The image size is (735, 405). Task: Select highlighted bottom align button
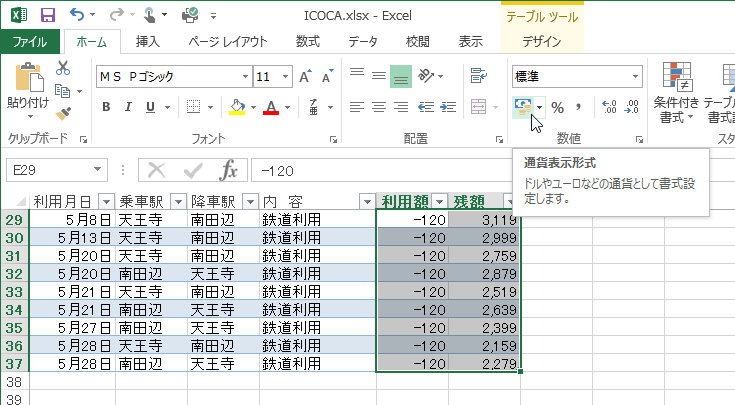(401, 76)
